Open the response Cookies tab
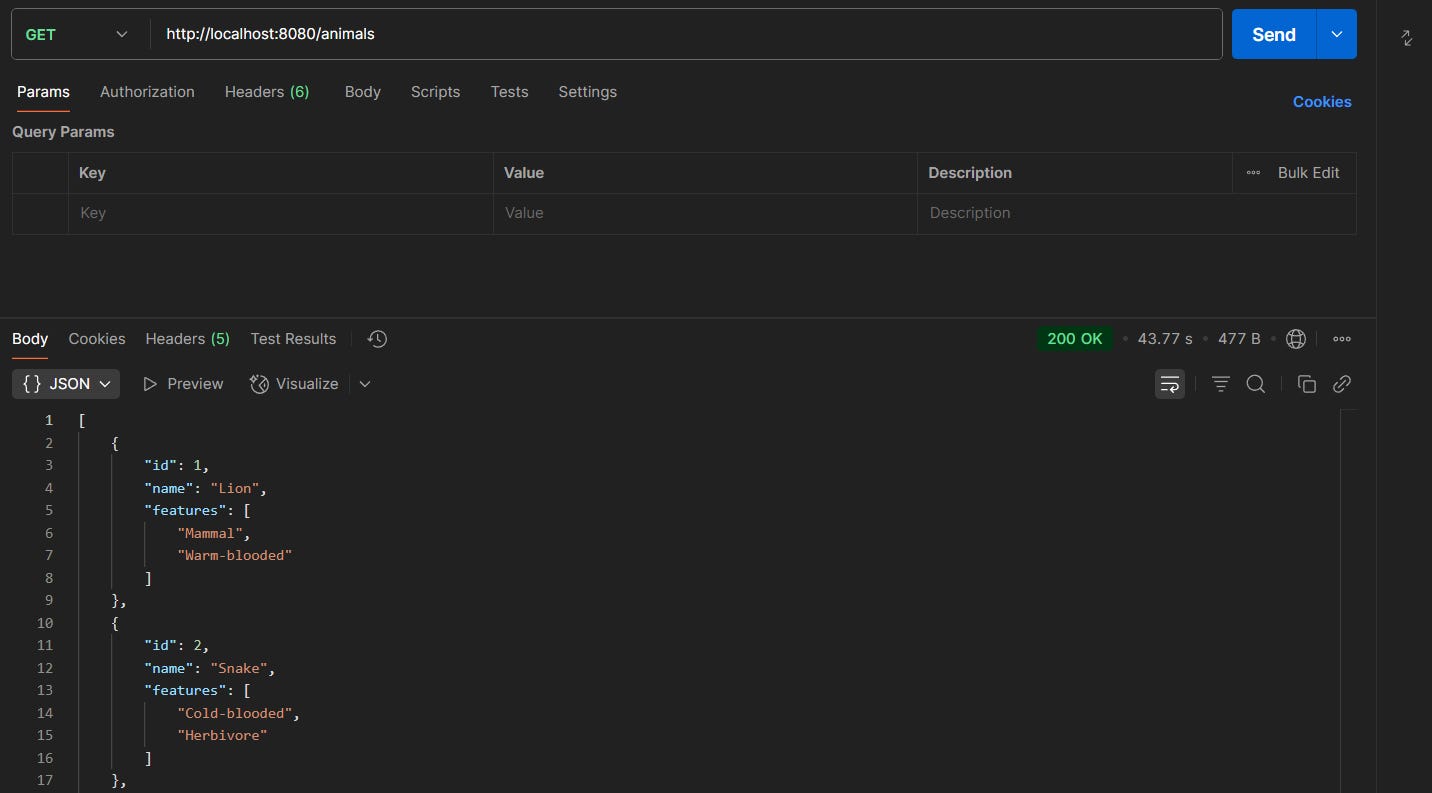This screenshot has width=1432, height=793. 97,339
